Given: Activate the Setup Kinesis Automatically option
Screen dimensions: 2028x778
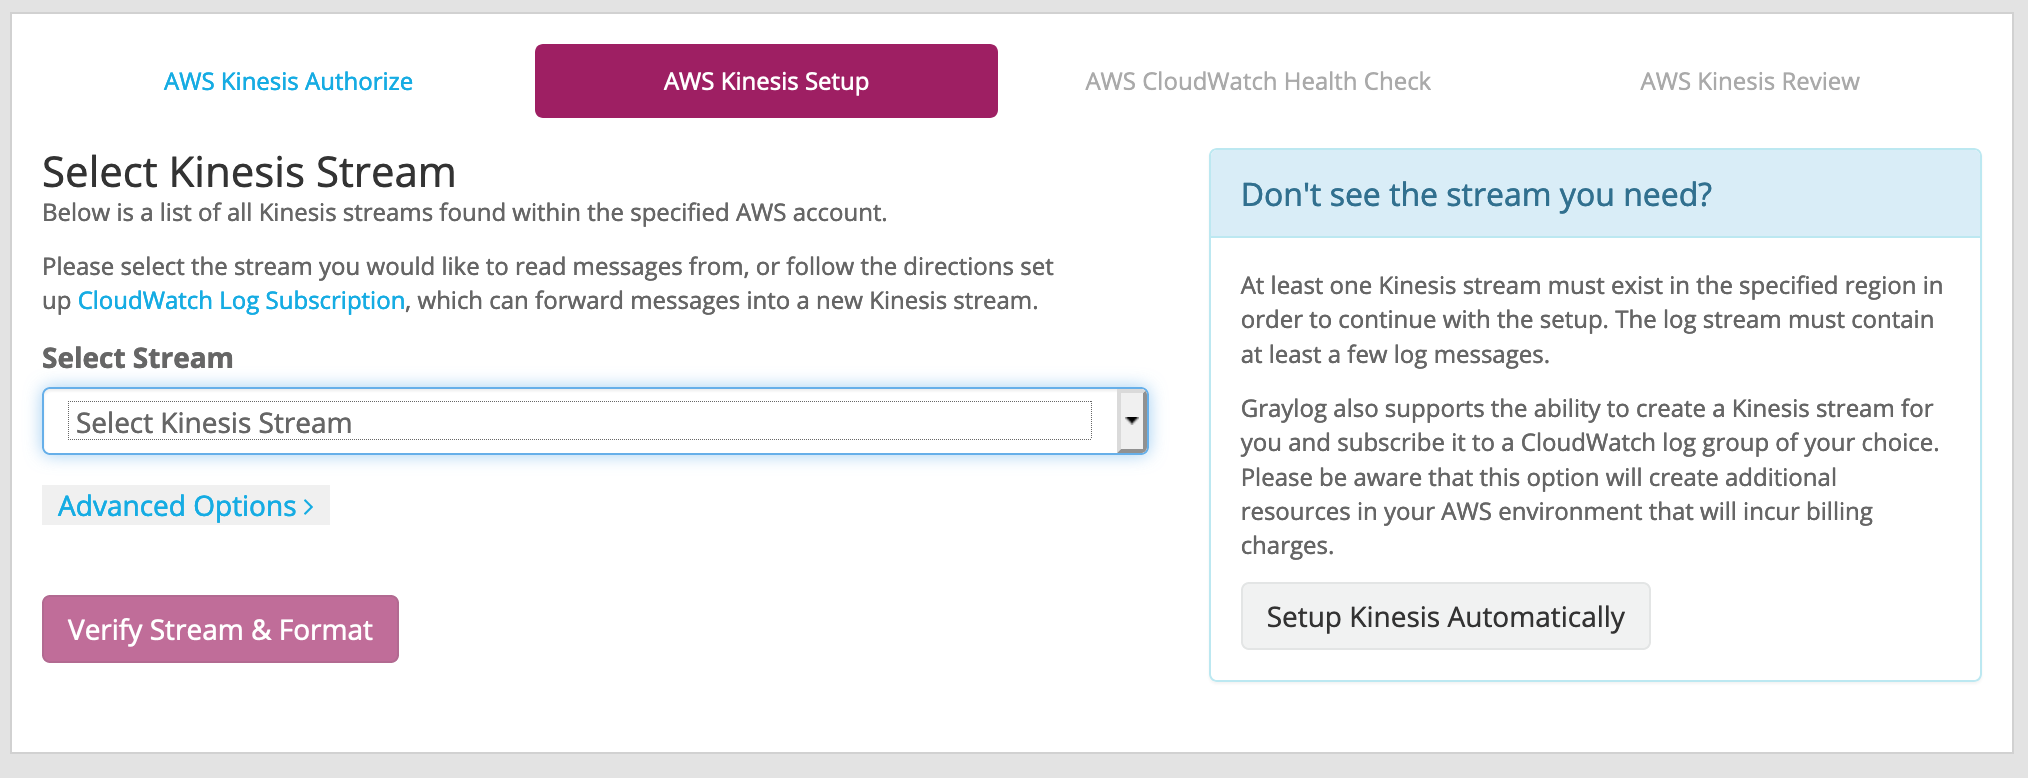Looking at the screenshot, I should click(x=1444, y=617).
